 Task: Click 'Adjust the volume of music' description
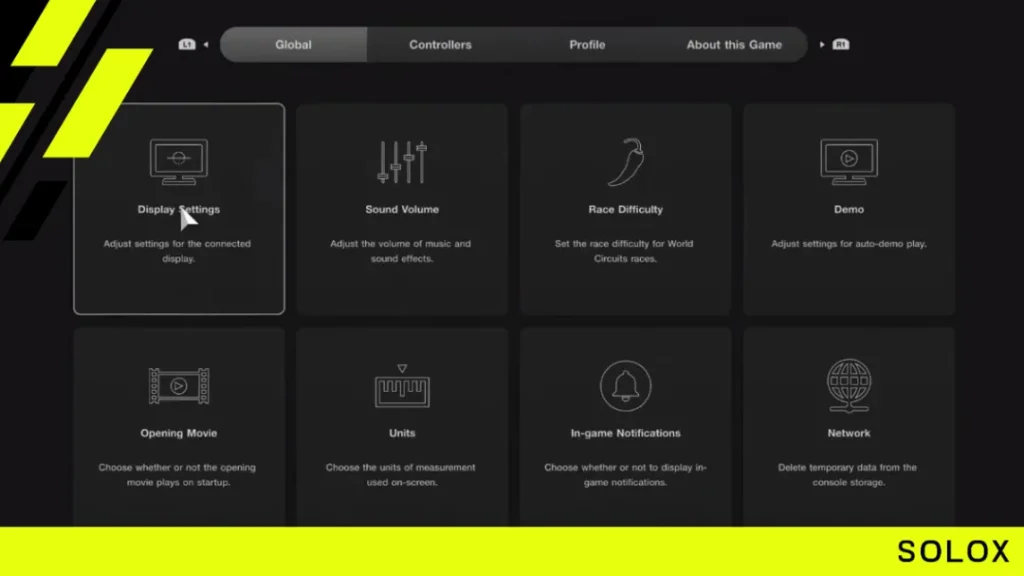click(401, 251)
